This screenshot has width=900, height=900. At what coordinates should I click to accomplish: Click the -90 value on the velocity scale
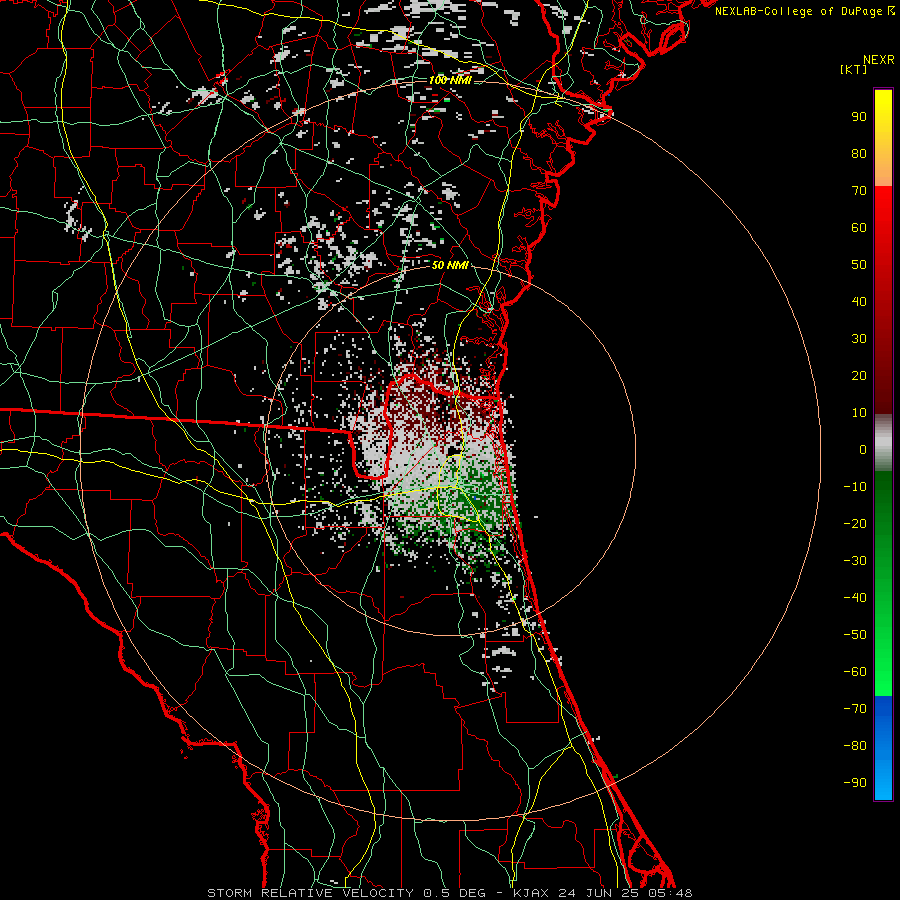855,783
